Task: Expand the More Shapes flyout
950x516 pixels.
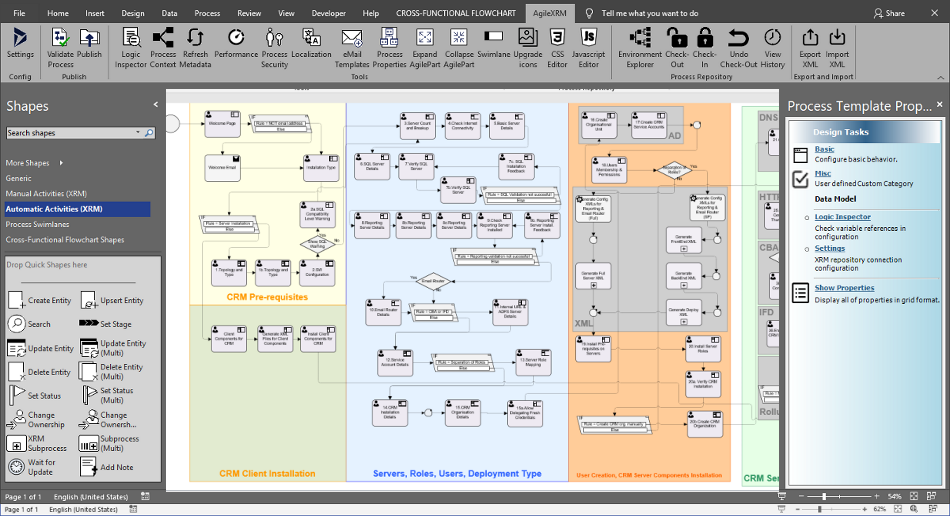Action: click(x=61, y=163)
